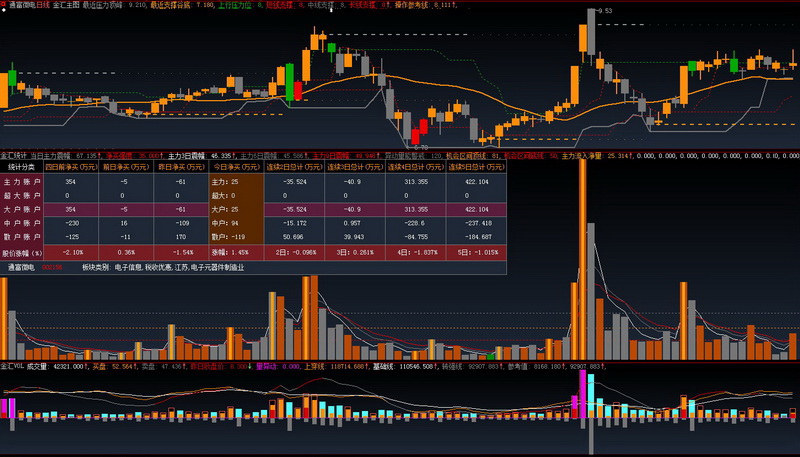This screenshot has height=457, width=800.
Task: Click the 买盘: 52.564 readout
Action: click(x=112, y=366)
